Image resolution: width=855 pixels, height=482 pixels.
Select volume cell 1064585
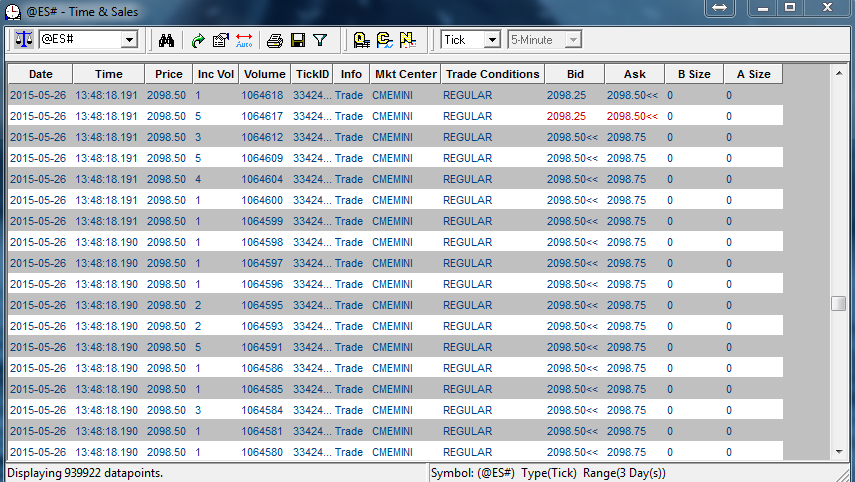click(x=262, y=389)
